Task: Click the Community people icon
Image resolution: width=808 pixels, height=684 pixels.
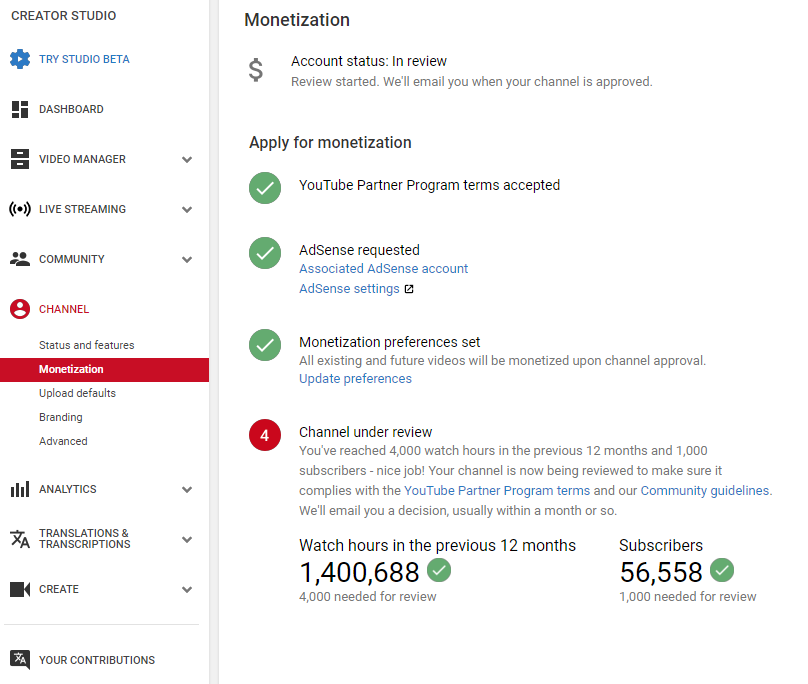Action: (20, 259)
